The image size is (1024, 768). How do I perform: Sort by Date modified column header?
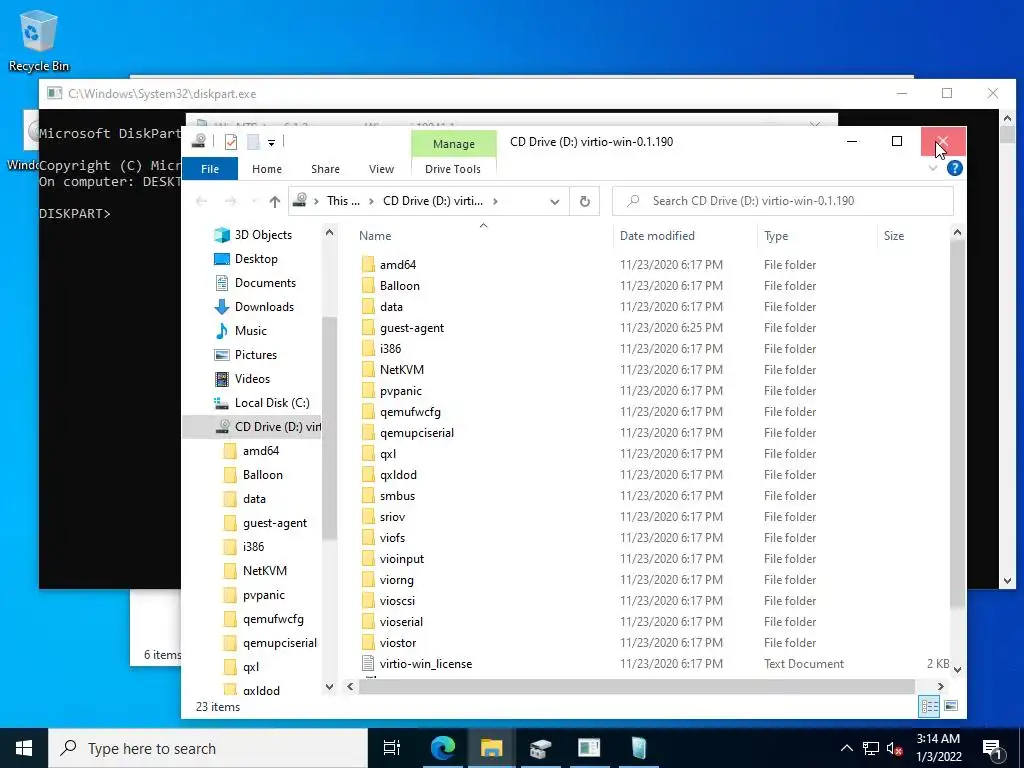pyautogui.click(x=657, y=236)
